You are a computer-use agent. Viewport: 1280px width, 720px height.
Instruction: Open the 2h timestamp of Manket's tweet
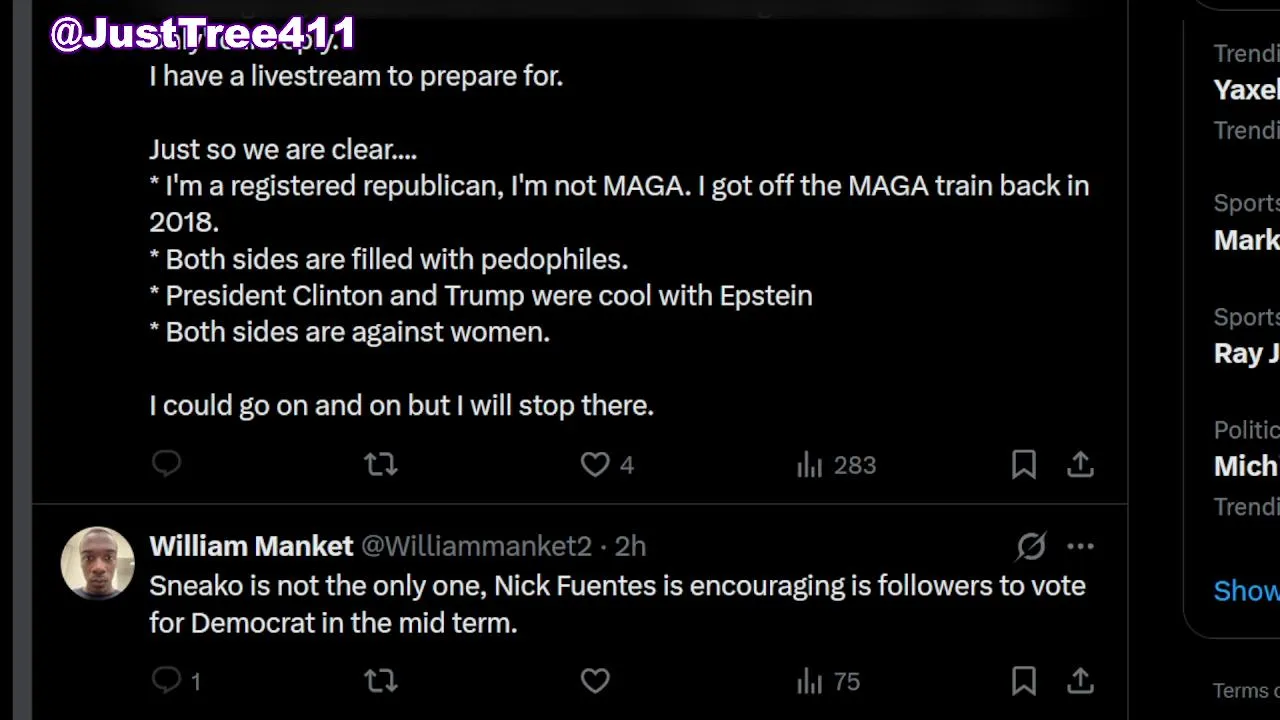pos(630,546)
